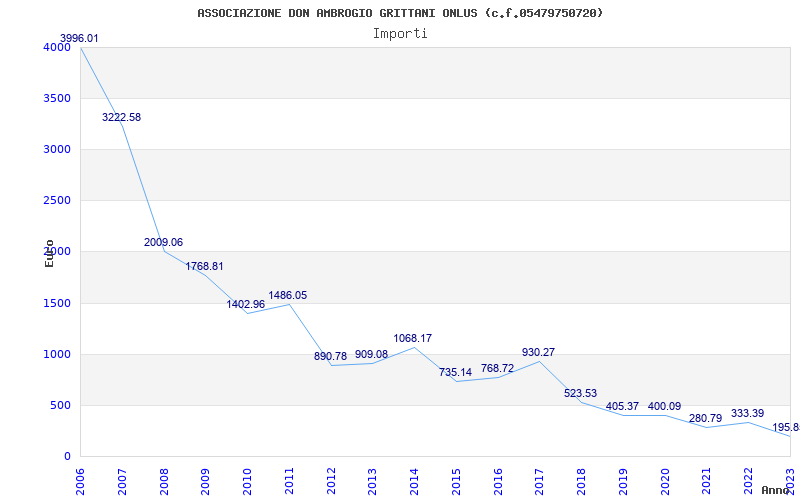Click the 2011 year axis label
The width and height of the screenshot is (800, 500).
(289, 482)
